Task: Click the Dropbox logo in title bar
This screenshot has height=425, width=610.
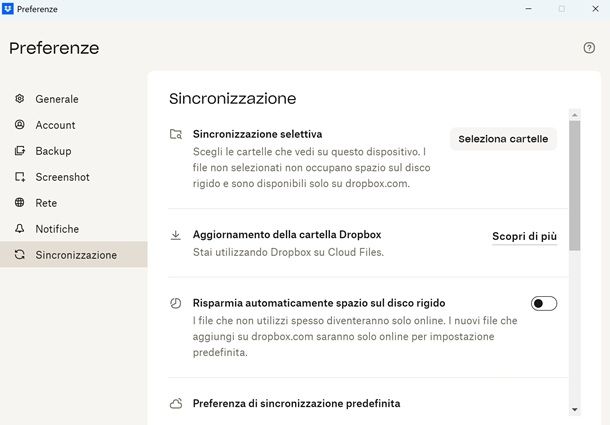Action: point(8,9)
